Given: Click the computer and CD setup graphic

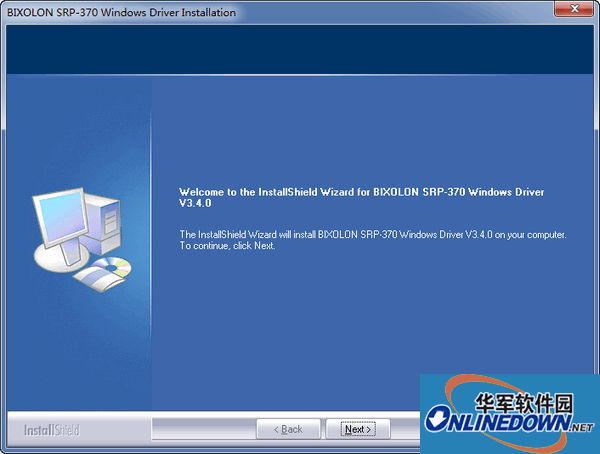Looking at the screenshot, I should coord(81,240).
